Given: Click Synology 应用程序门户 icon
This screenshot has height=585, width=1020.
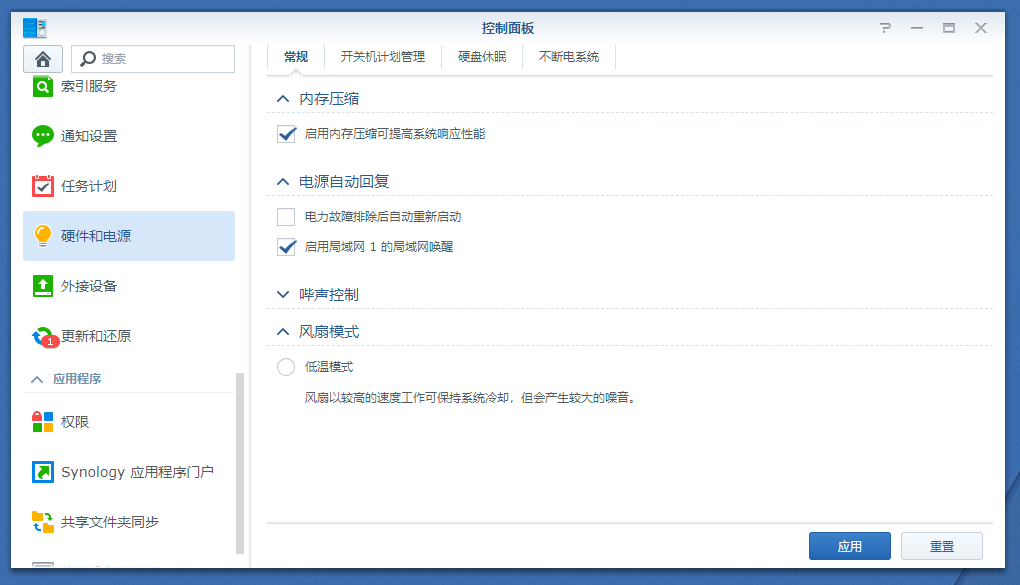Looking at the screenshot, I should tap(43, 472).
